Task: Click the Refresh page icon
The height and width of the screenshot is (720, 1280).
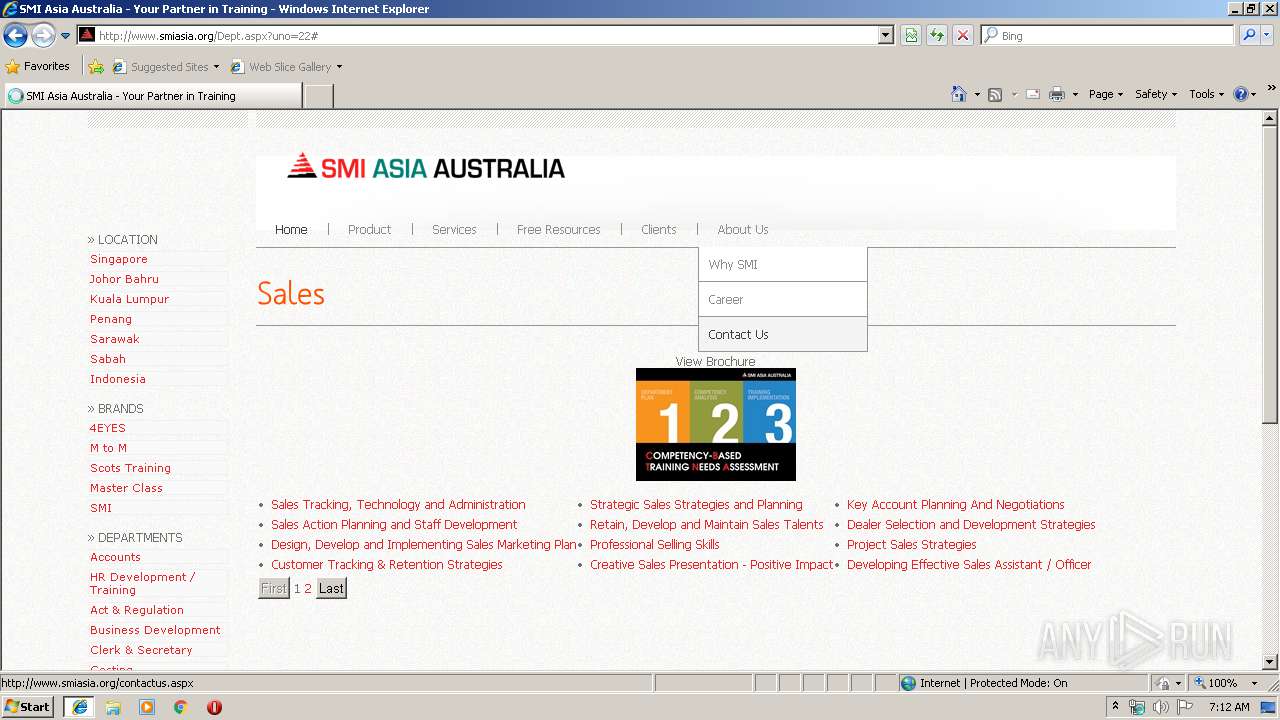Action: [x=937, y=35]
